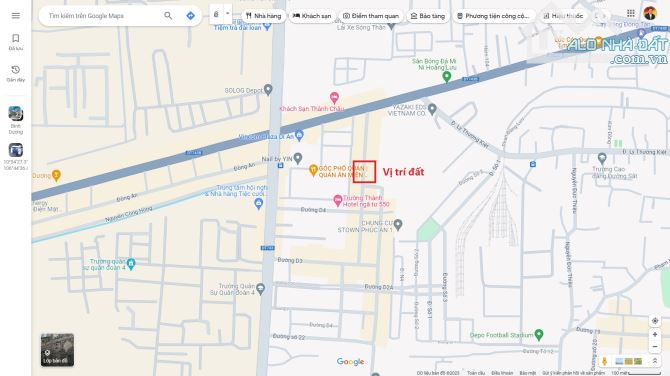This screenshot has width=670, height=376.
Task: Expand the imagery strip with the double chevron
Action: point(655,361)
